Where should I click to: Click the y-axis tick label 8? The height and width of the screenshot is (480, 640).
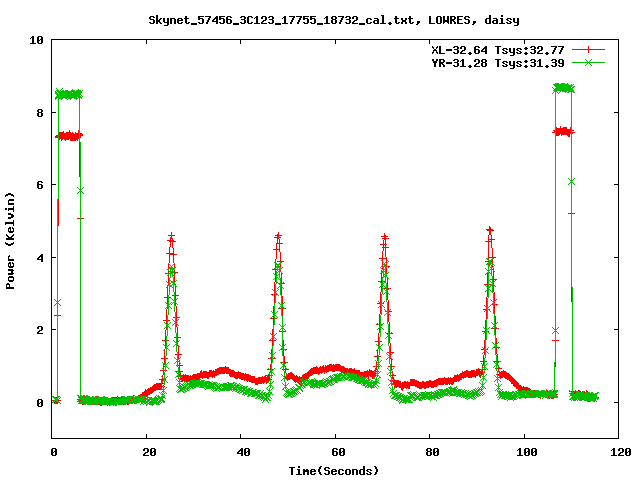point(40,113)
